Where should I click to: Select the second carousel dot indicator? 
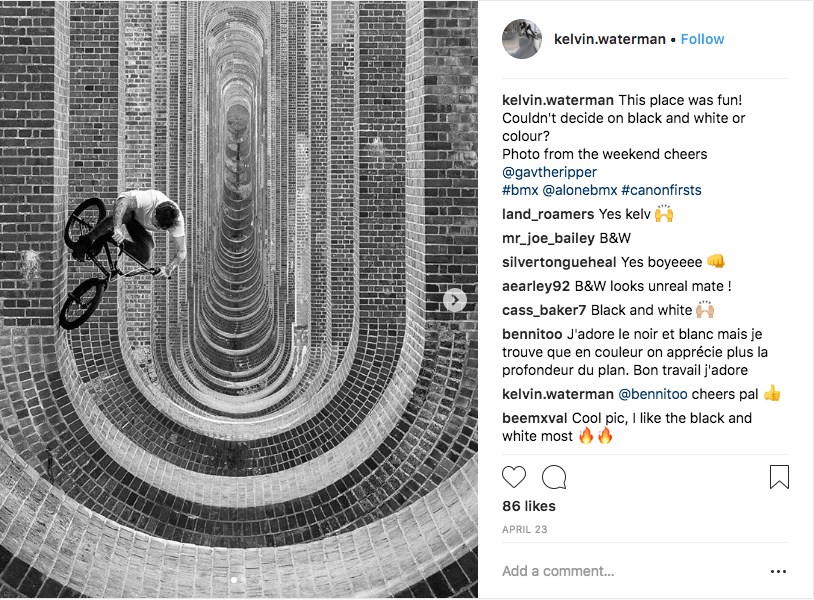tap(245, 580)
